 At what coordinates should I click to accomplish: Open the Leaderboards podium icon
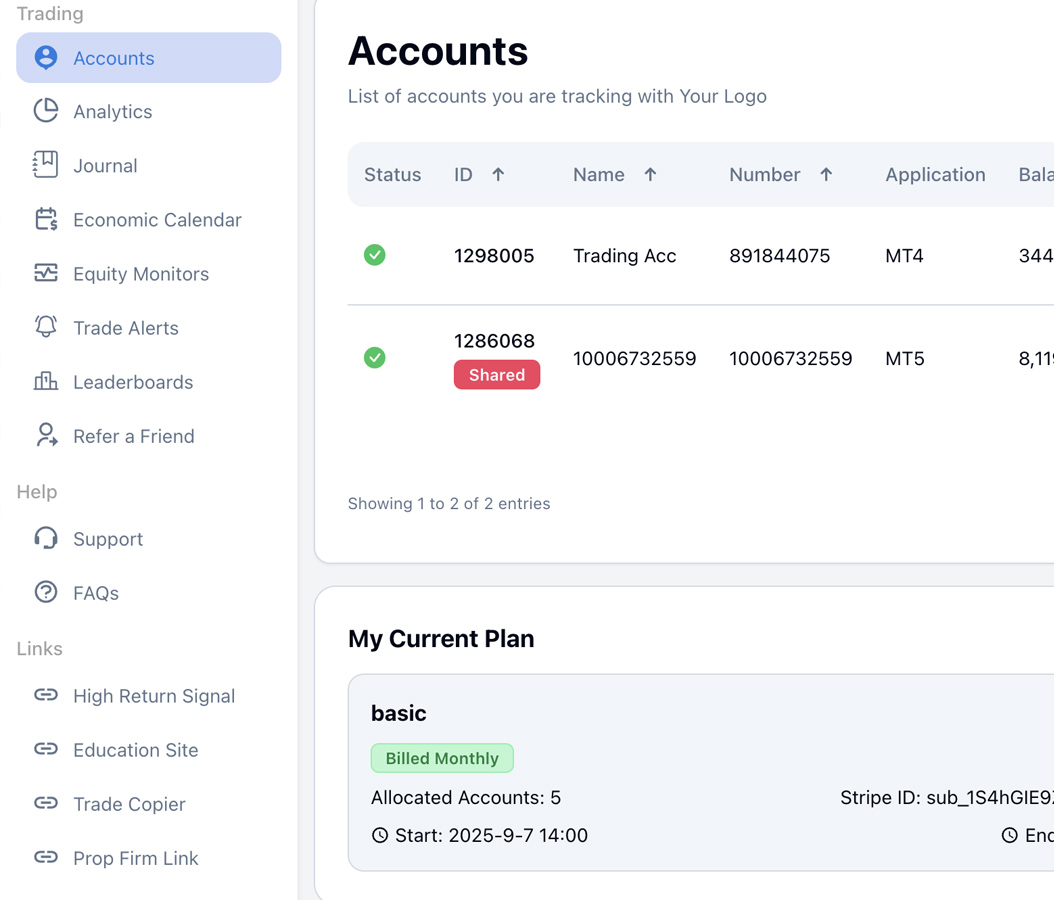coord(46,381)
